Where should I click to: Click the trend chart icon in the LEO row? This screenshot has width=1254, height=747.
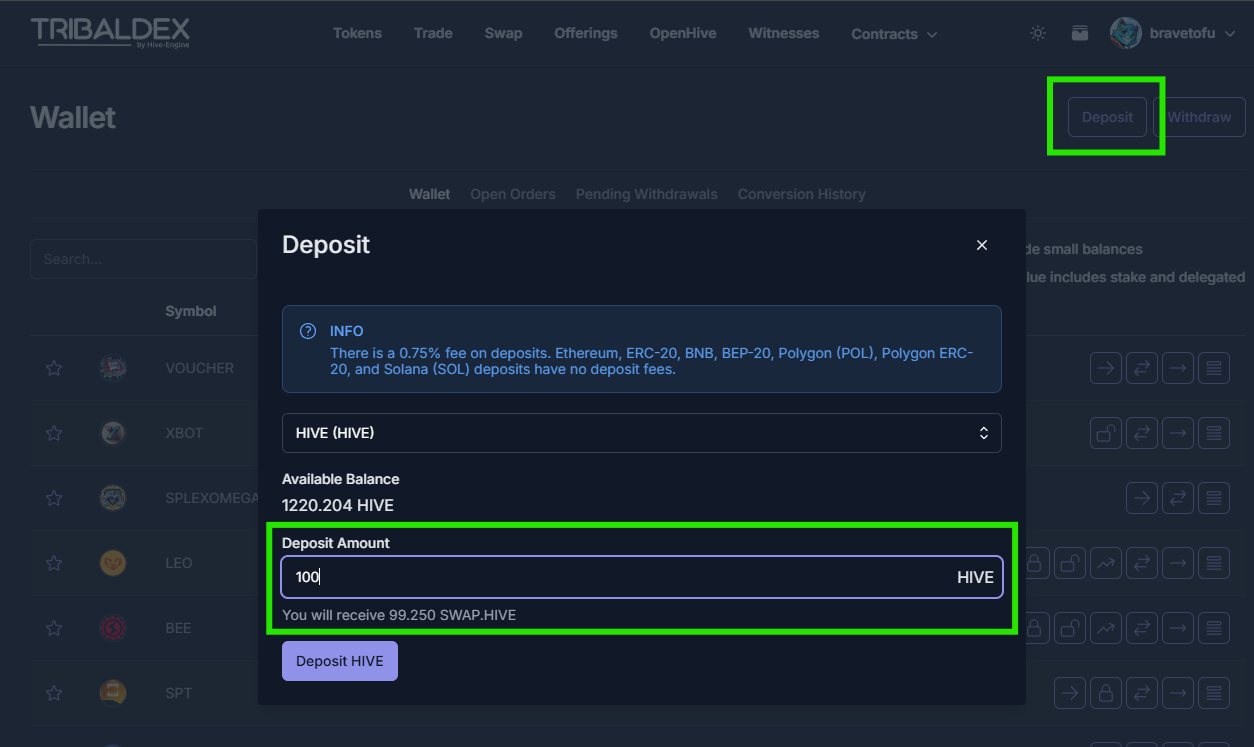coord(1106,563)
